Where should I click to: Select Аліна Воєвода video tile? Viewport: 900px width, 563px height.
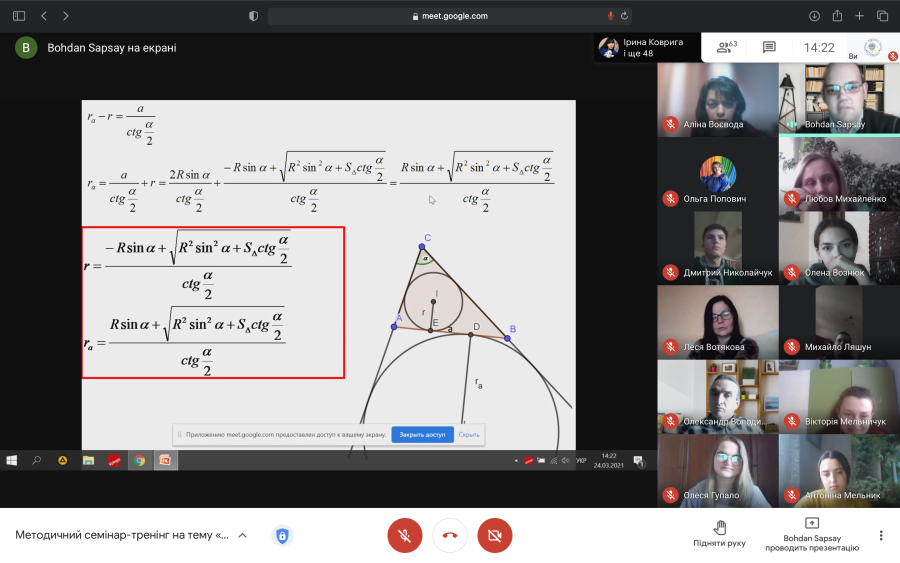(717, 100)
